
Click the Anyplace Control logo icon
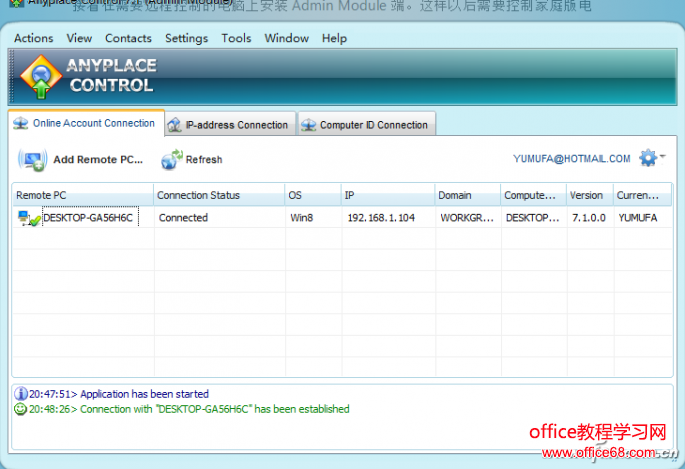coord(41,77)
